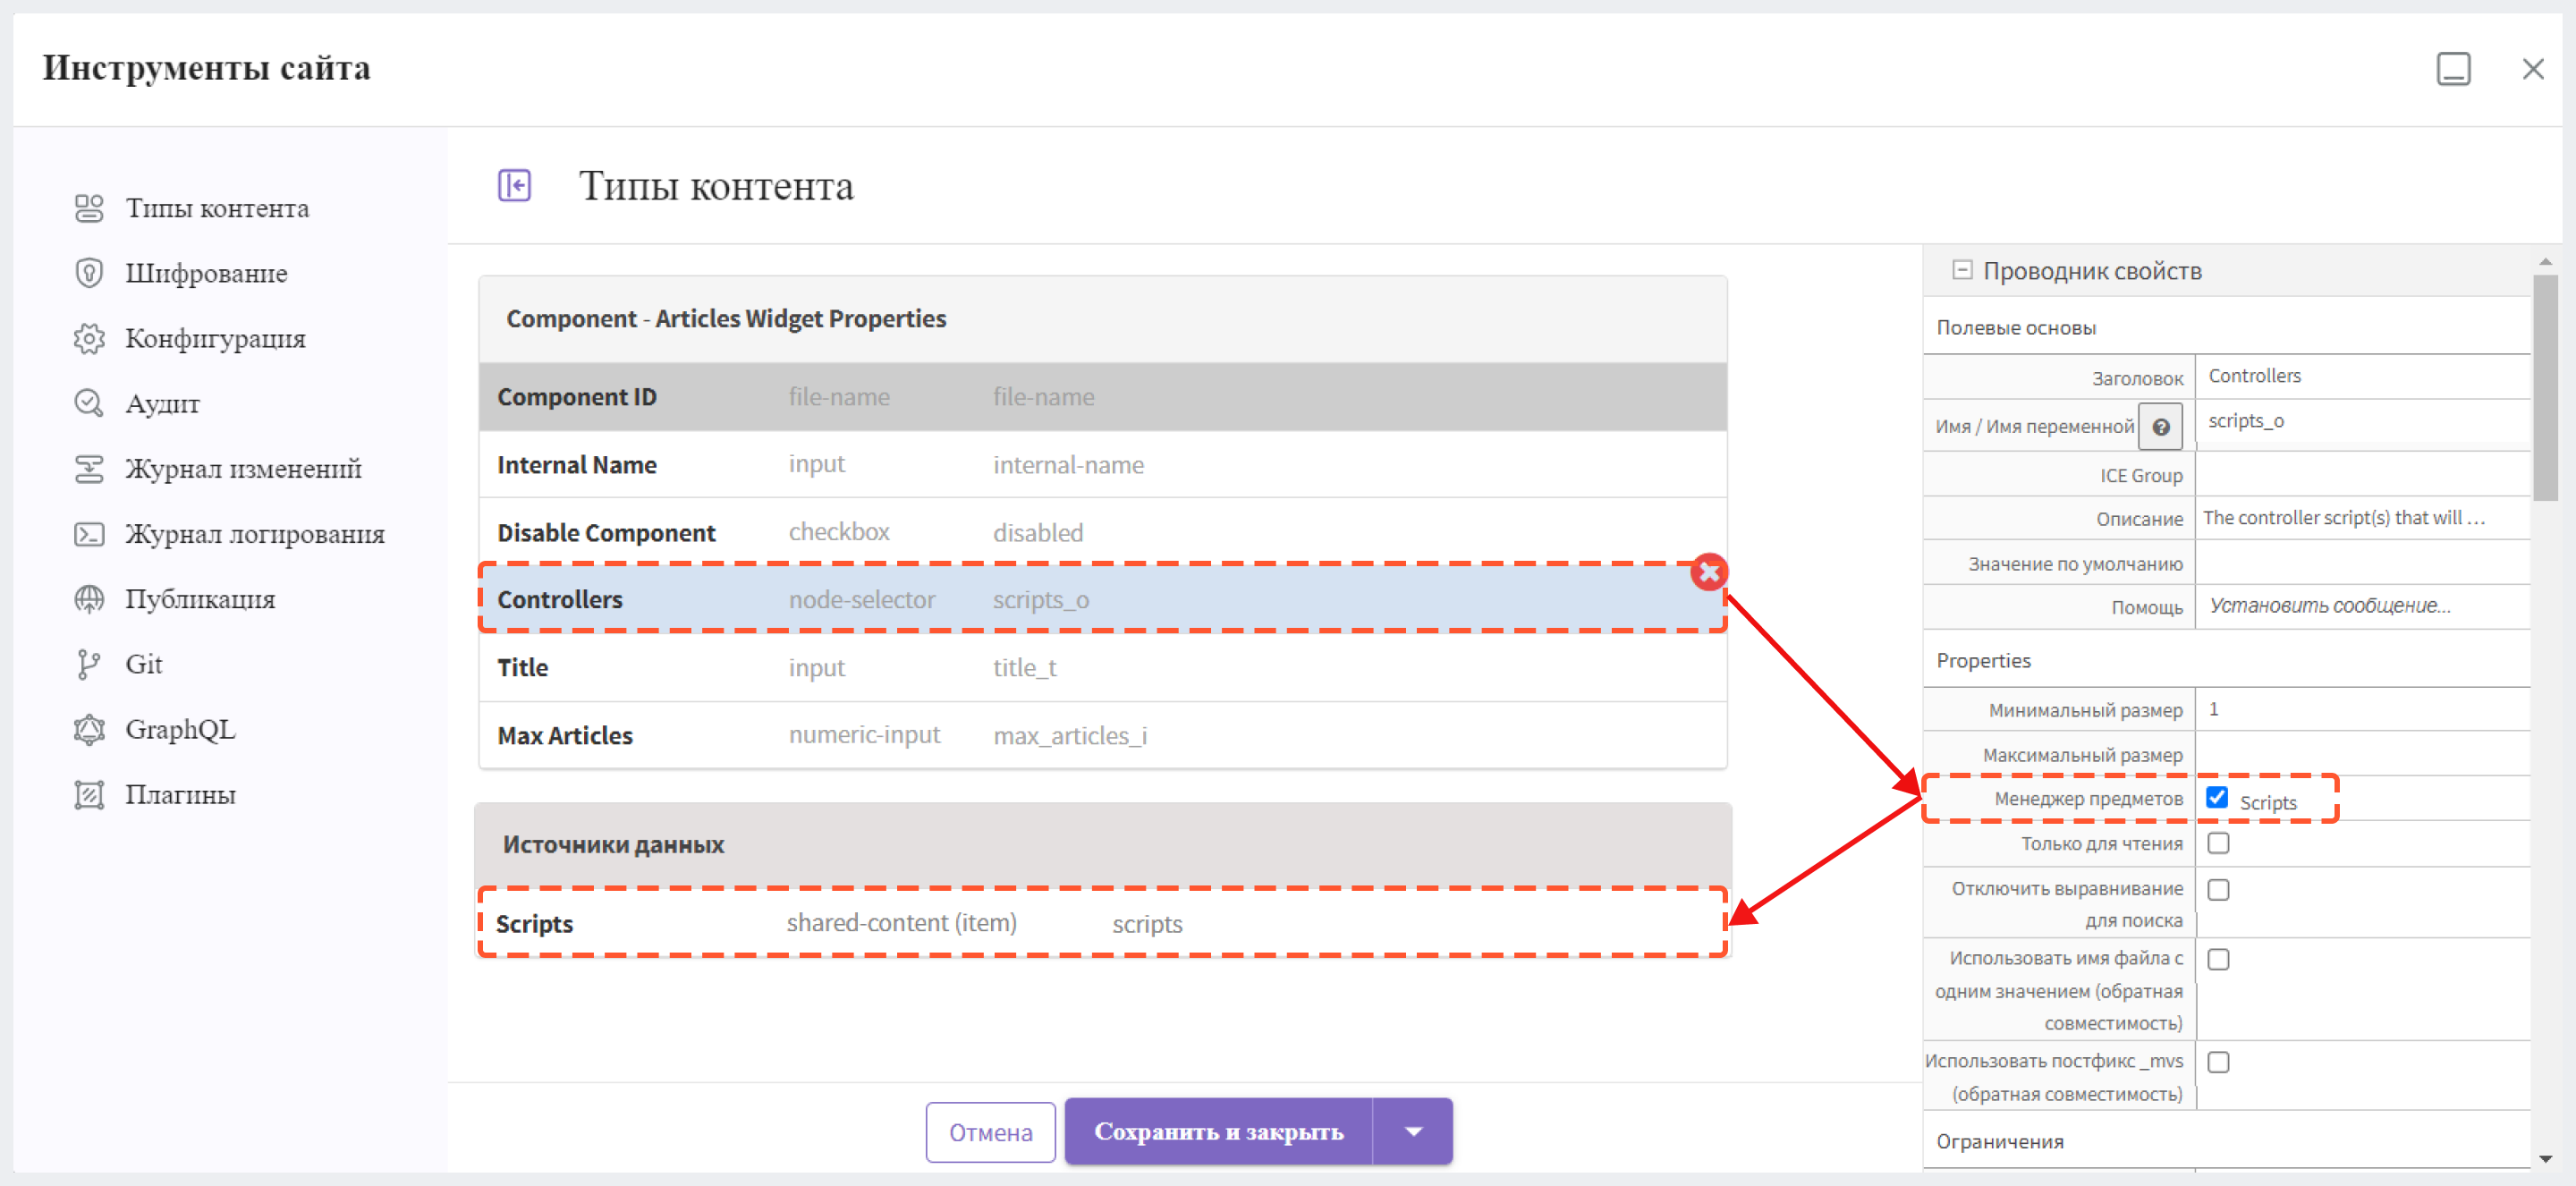Click the Журнал изменений icon
This screenshot has height=1186, width=2576.
(89, 469)
